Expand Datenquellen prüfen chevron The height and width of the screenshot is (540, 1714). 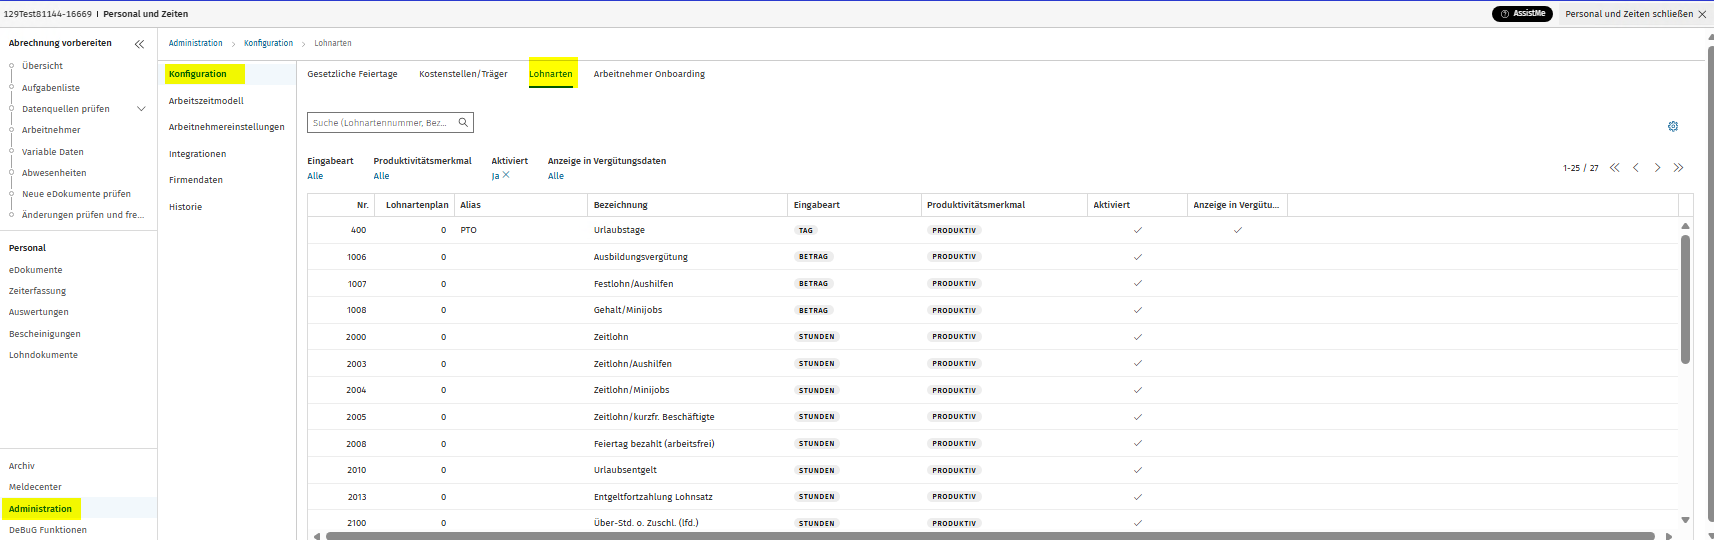tap(141, 109)
